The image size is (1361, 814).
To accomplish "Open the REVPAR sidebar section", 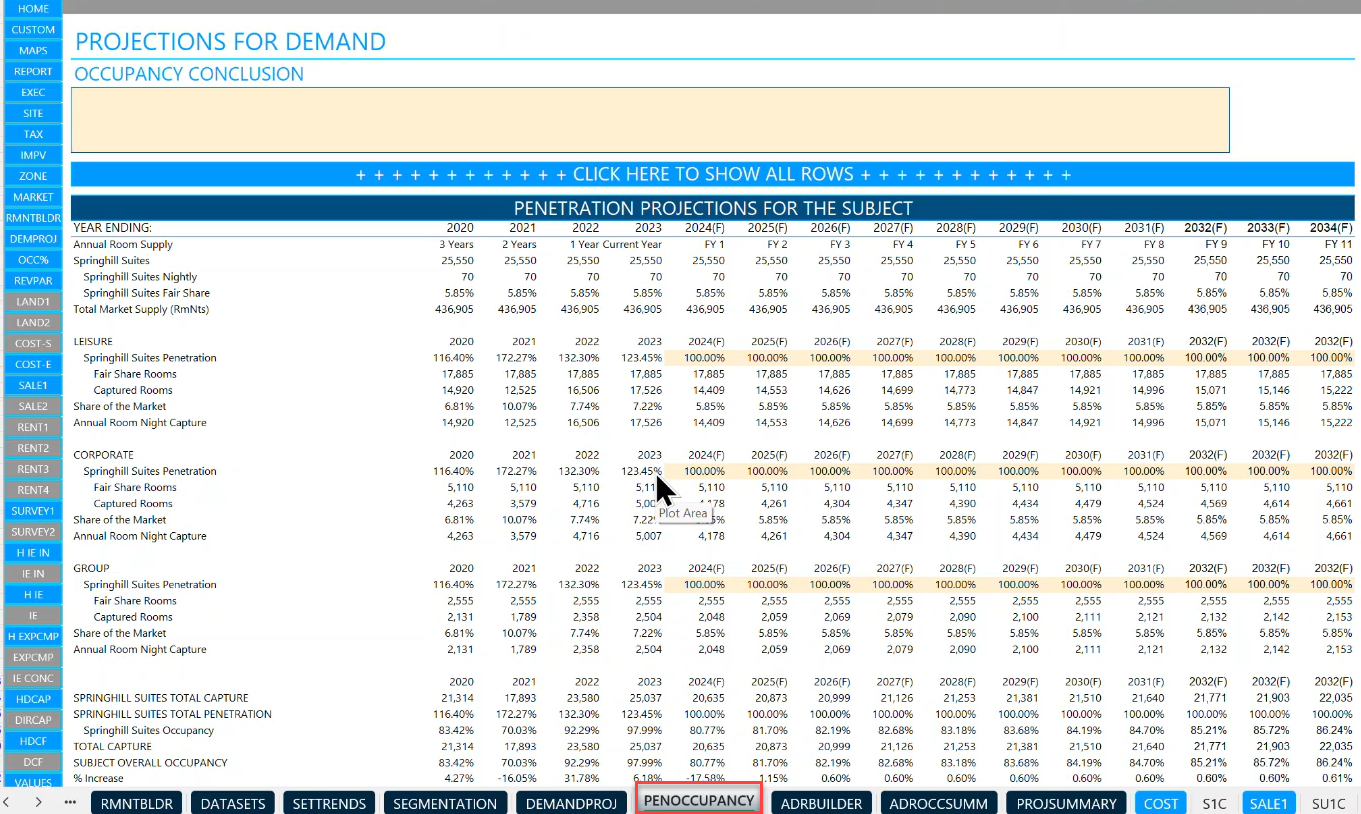I will (33, 281).
